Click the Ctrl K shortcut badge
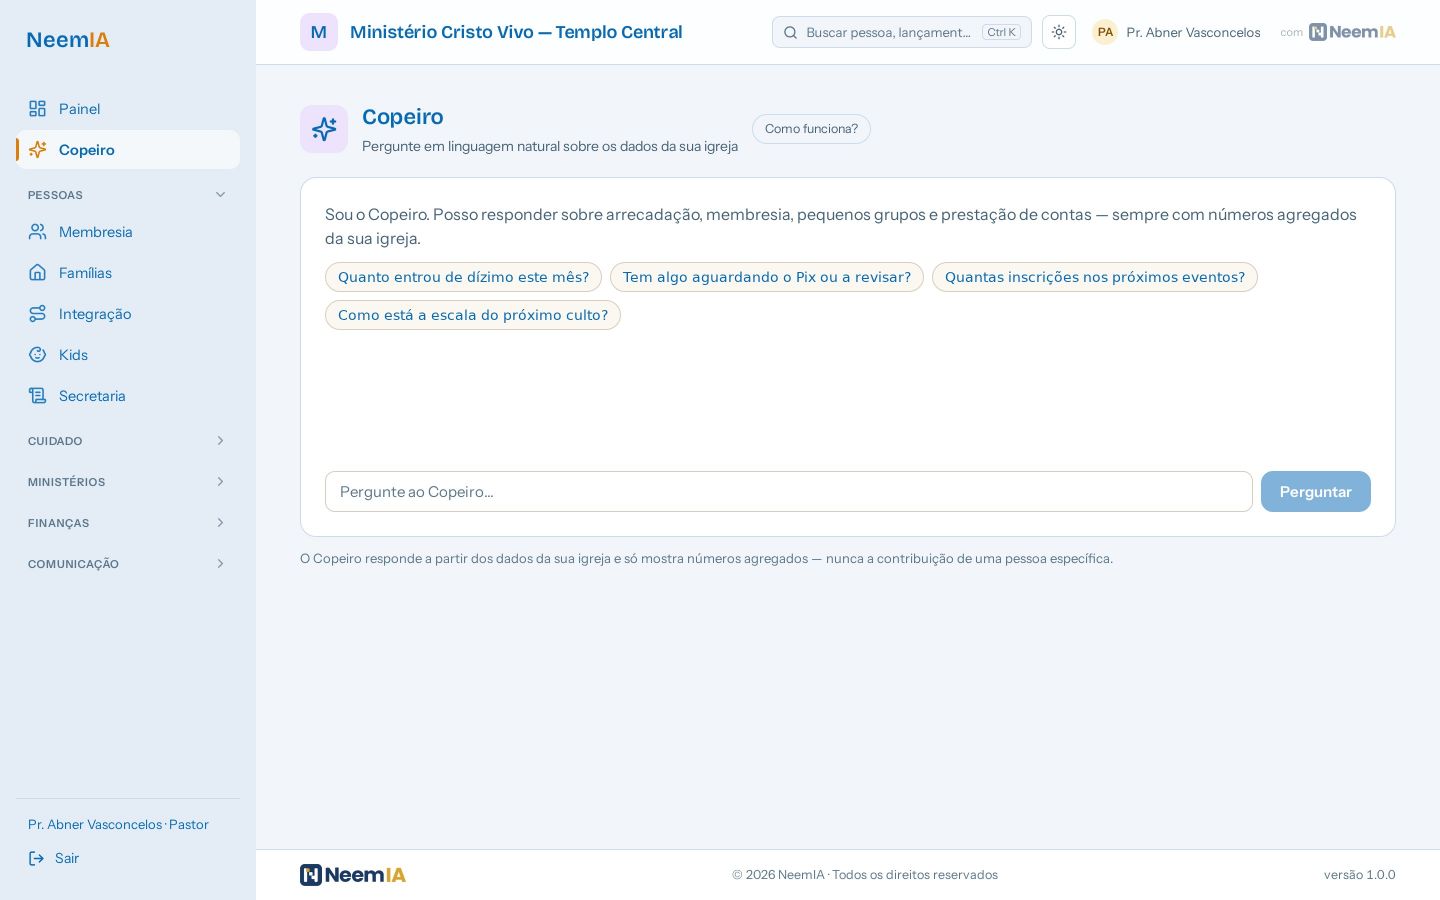The height and width of the screenshot is (900, 1440). (x=1002, y=32)
